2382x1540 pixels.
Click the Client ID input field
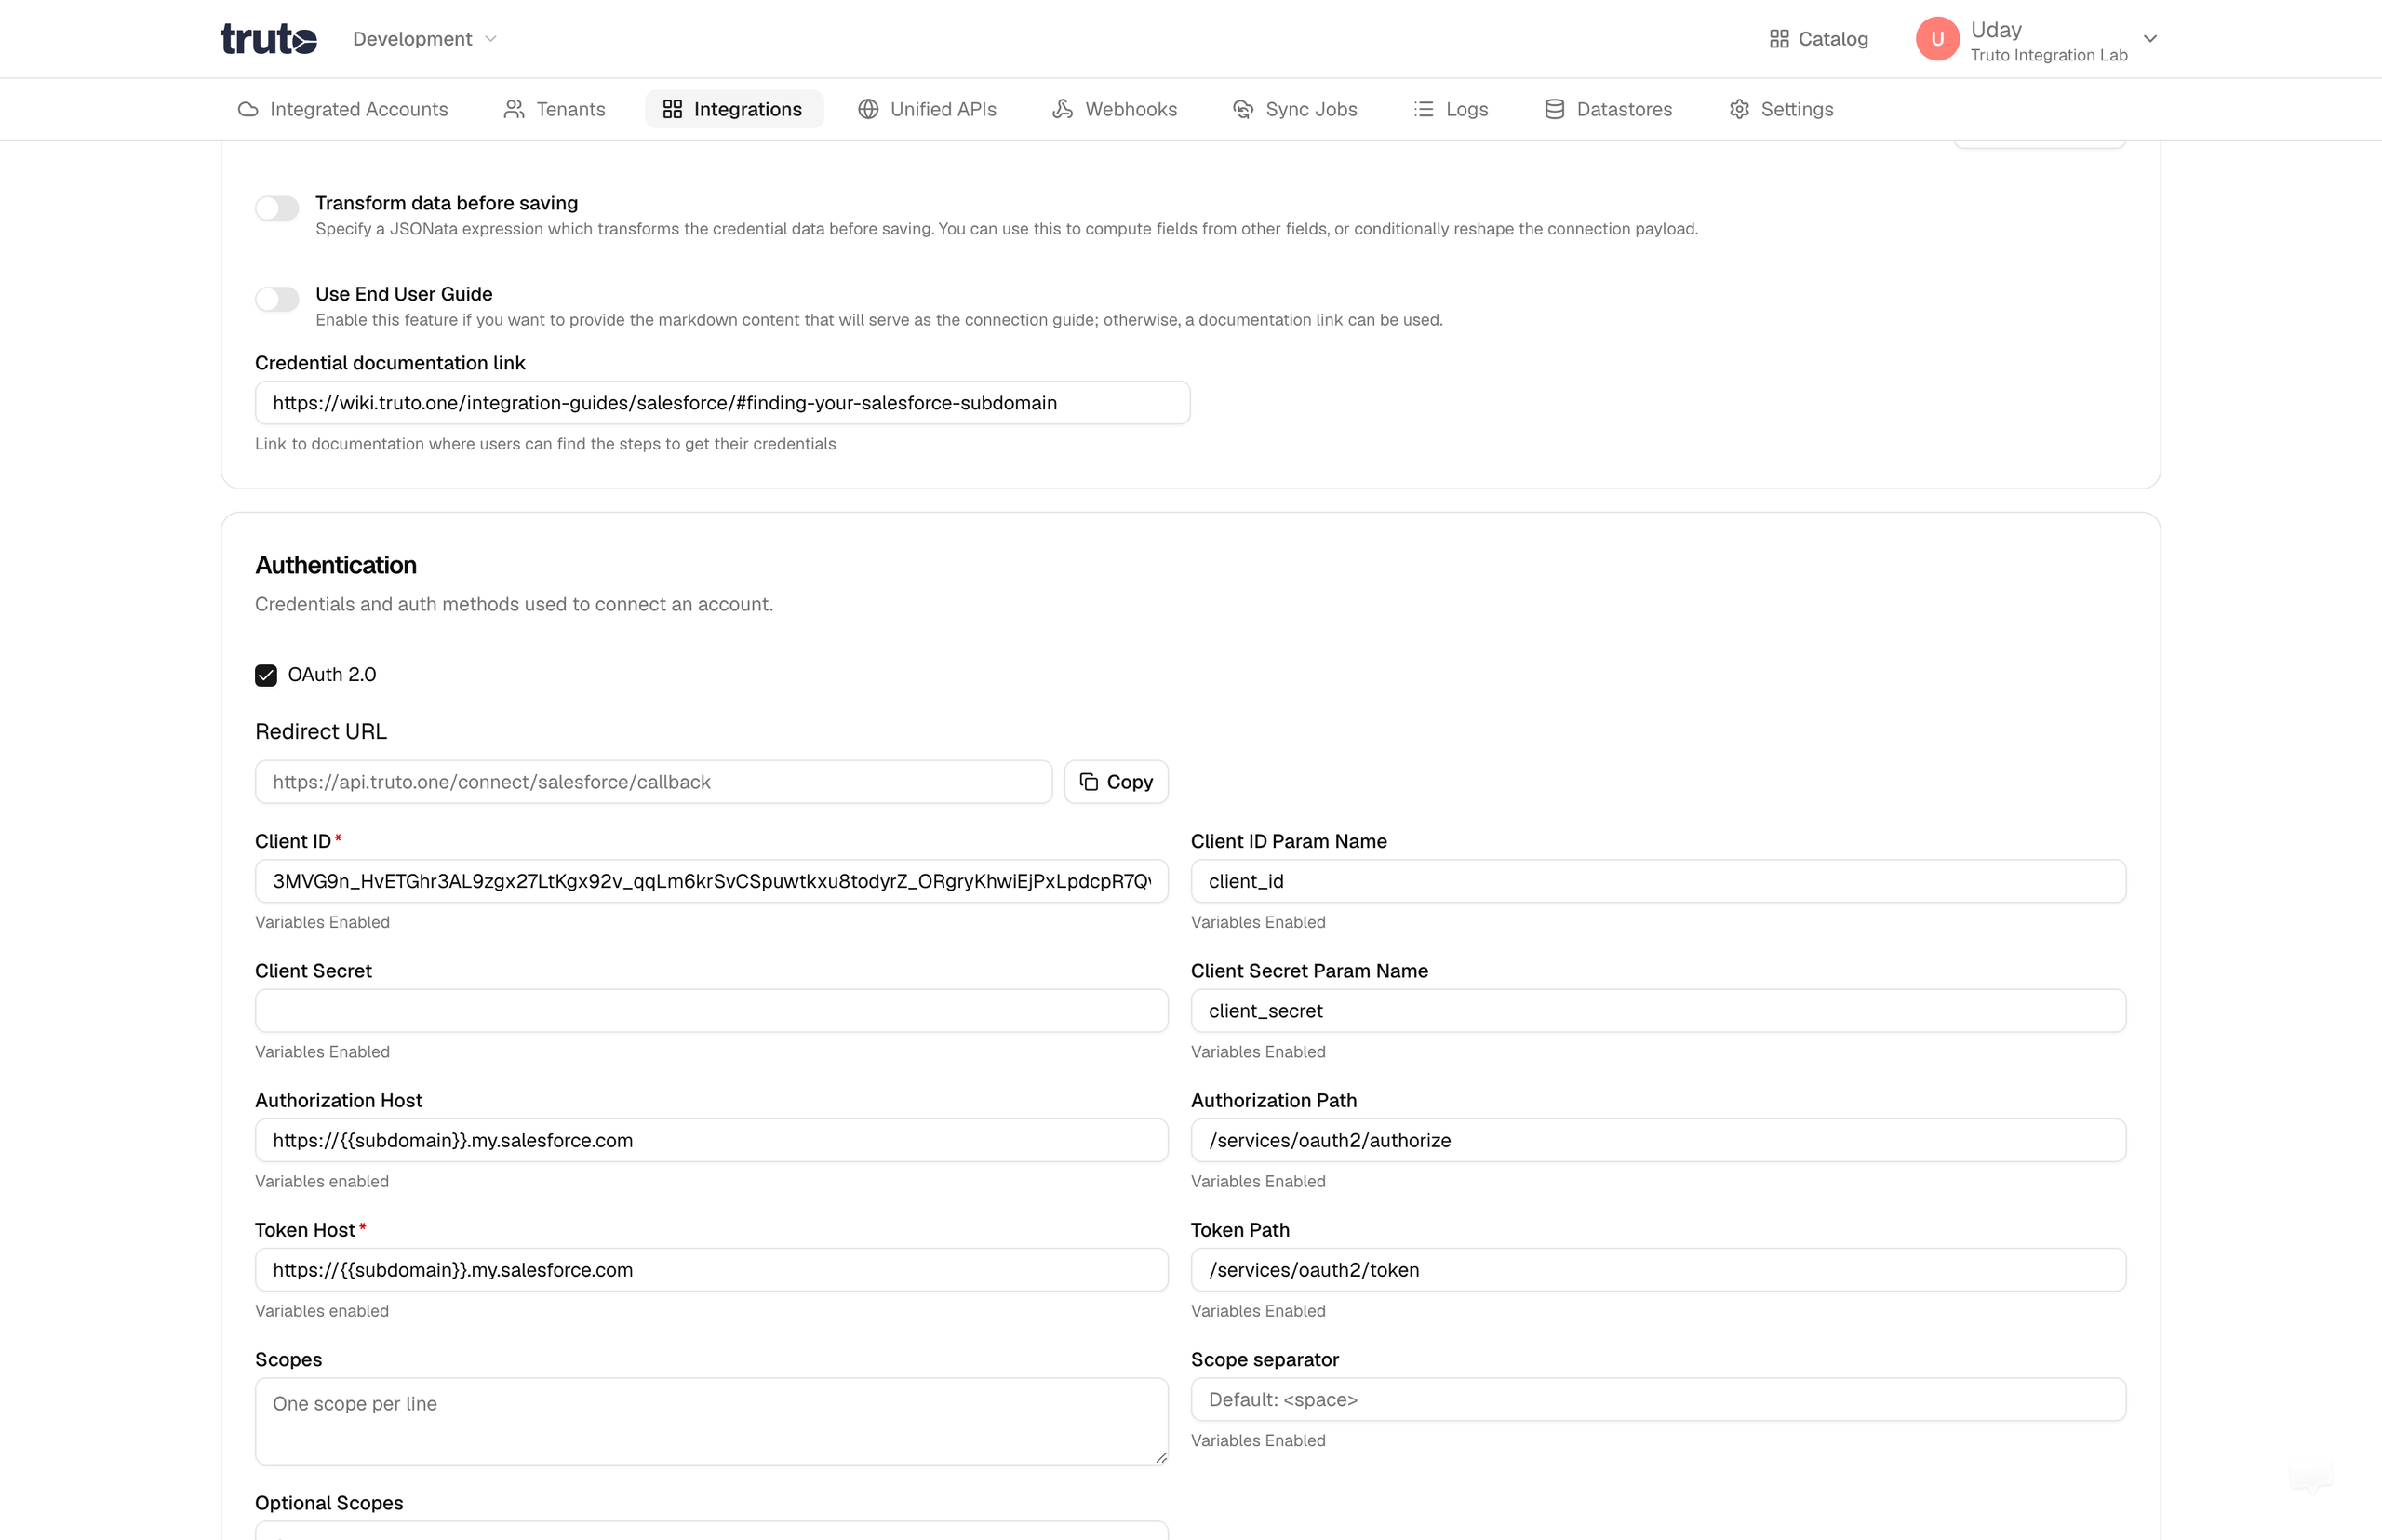711,881
